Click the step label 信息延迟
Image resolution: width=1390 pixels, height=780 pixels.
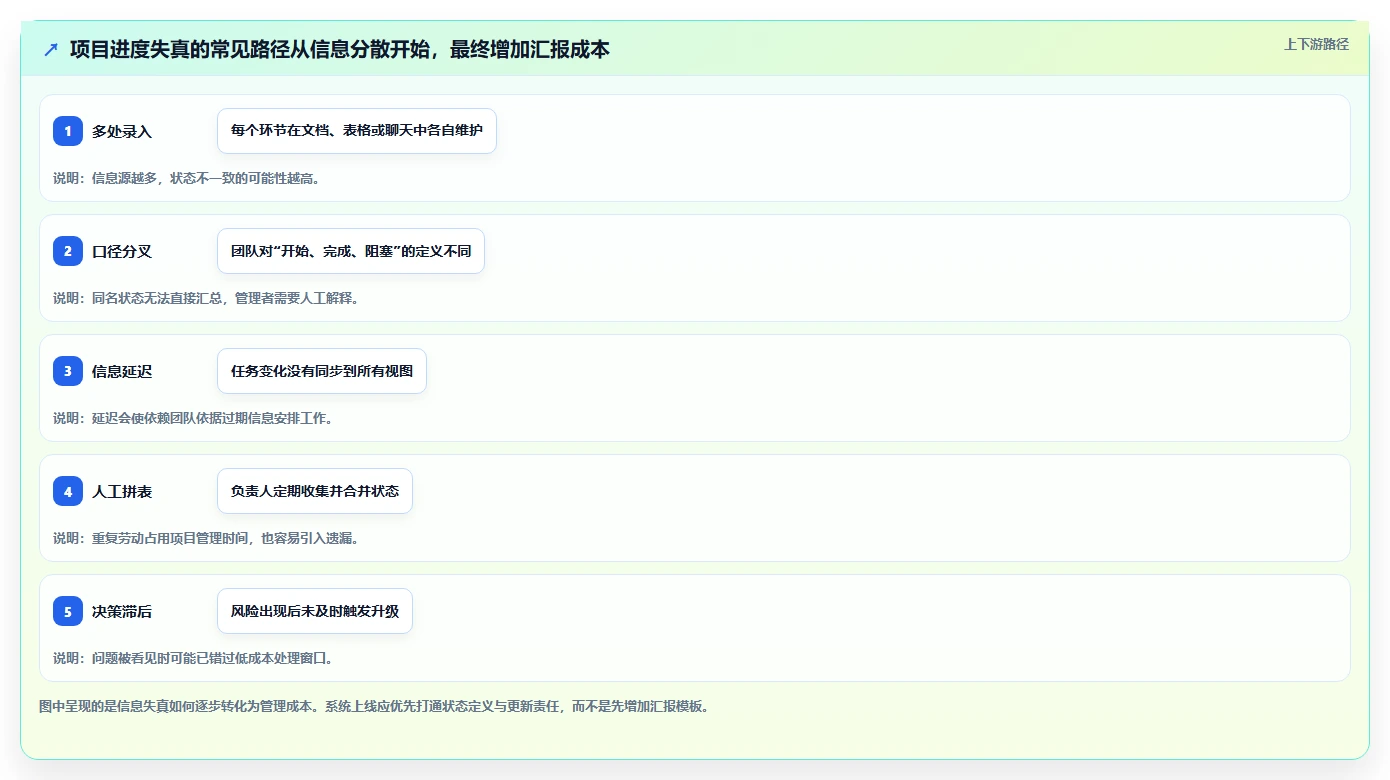(x=122, y=371)
